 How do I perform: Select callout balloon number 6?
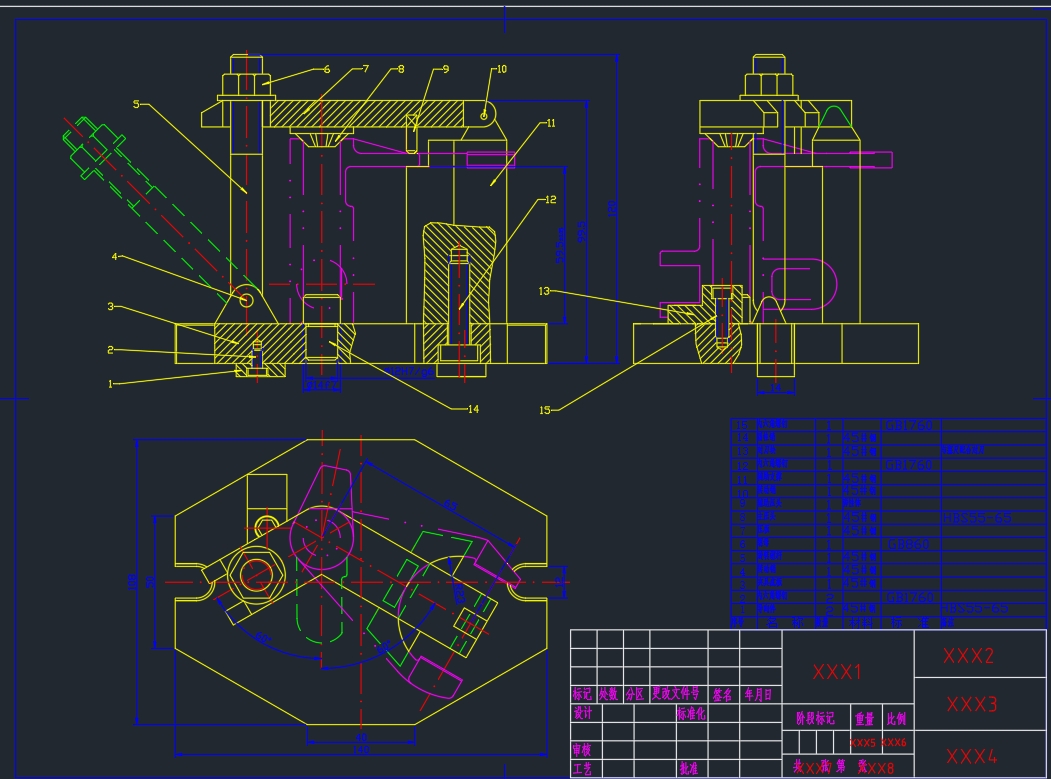point(326,69)
